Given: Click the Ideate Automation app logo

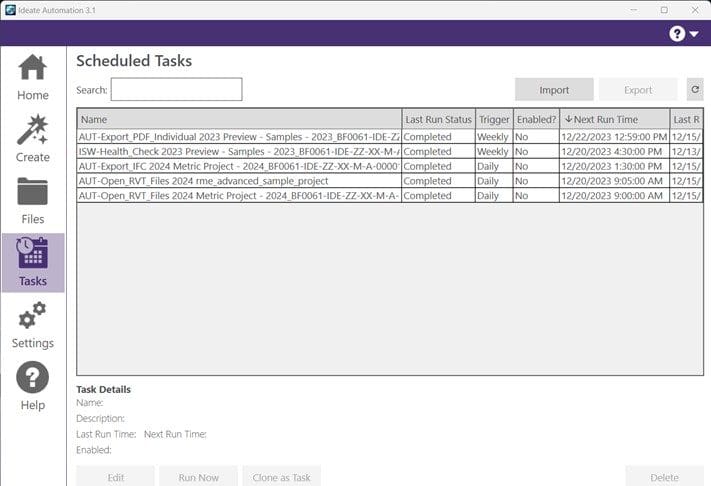Looking at the screenshot, I should click(9, 9).
